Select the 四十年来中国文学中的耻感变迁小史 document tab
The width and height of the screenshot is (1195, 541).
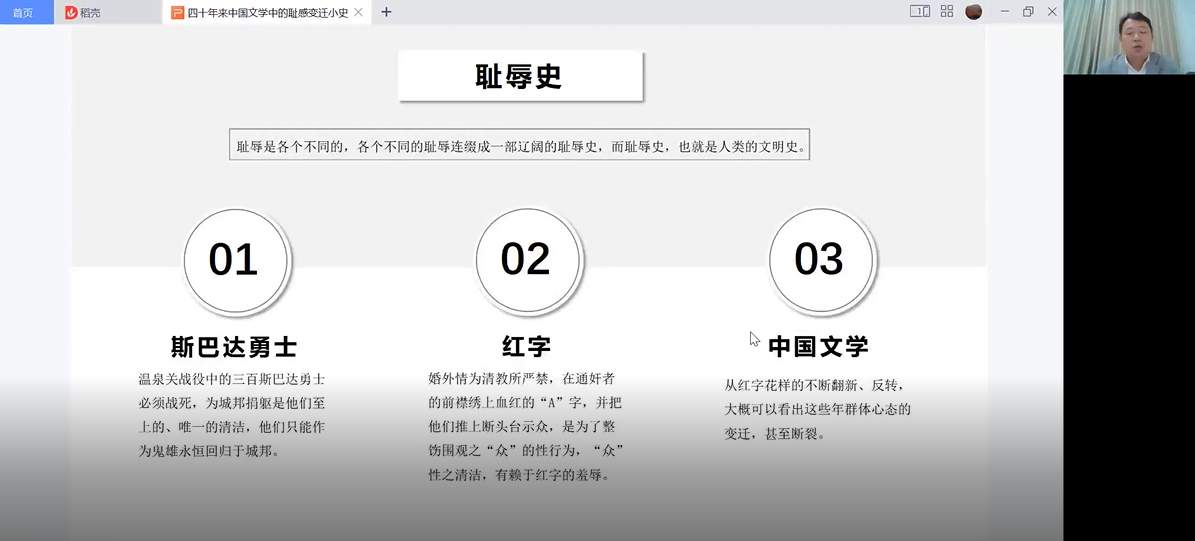tap(267, 12)
